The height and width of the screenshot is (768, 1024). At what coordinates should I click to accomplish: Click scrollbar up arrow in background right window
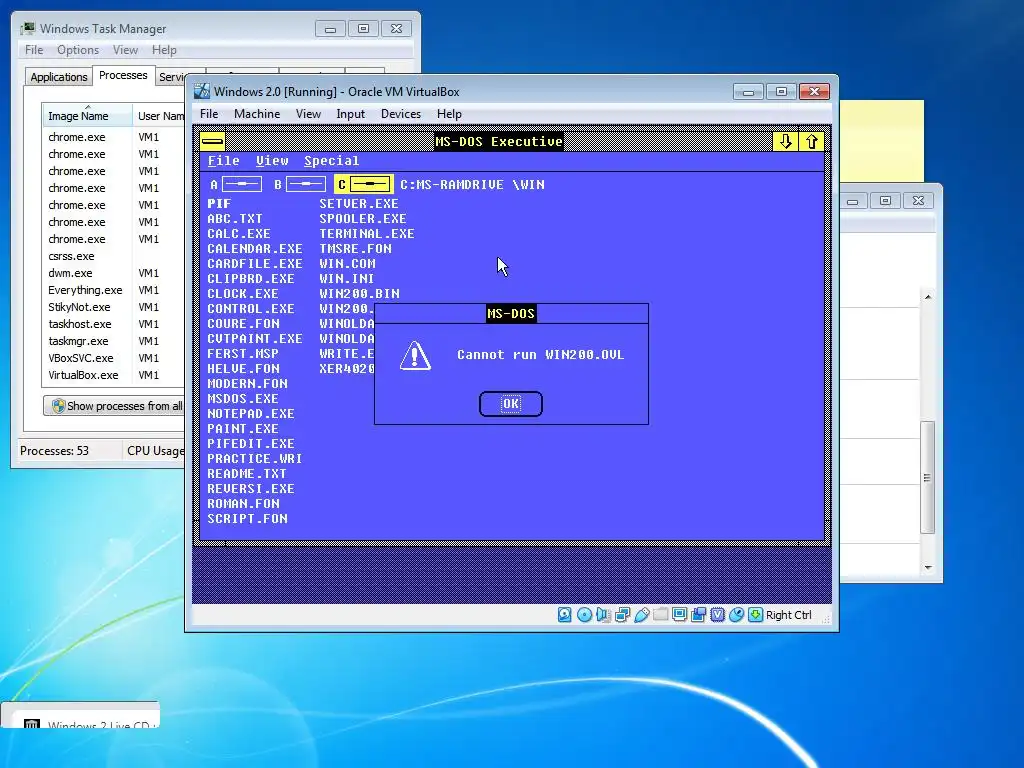click(928, 297)
